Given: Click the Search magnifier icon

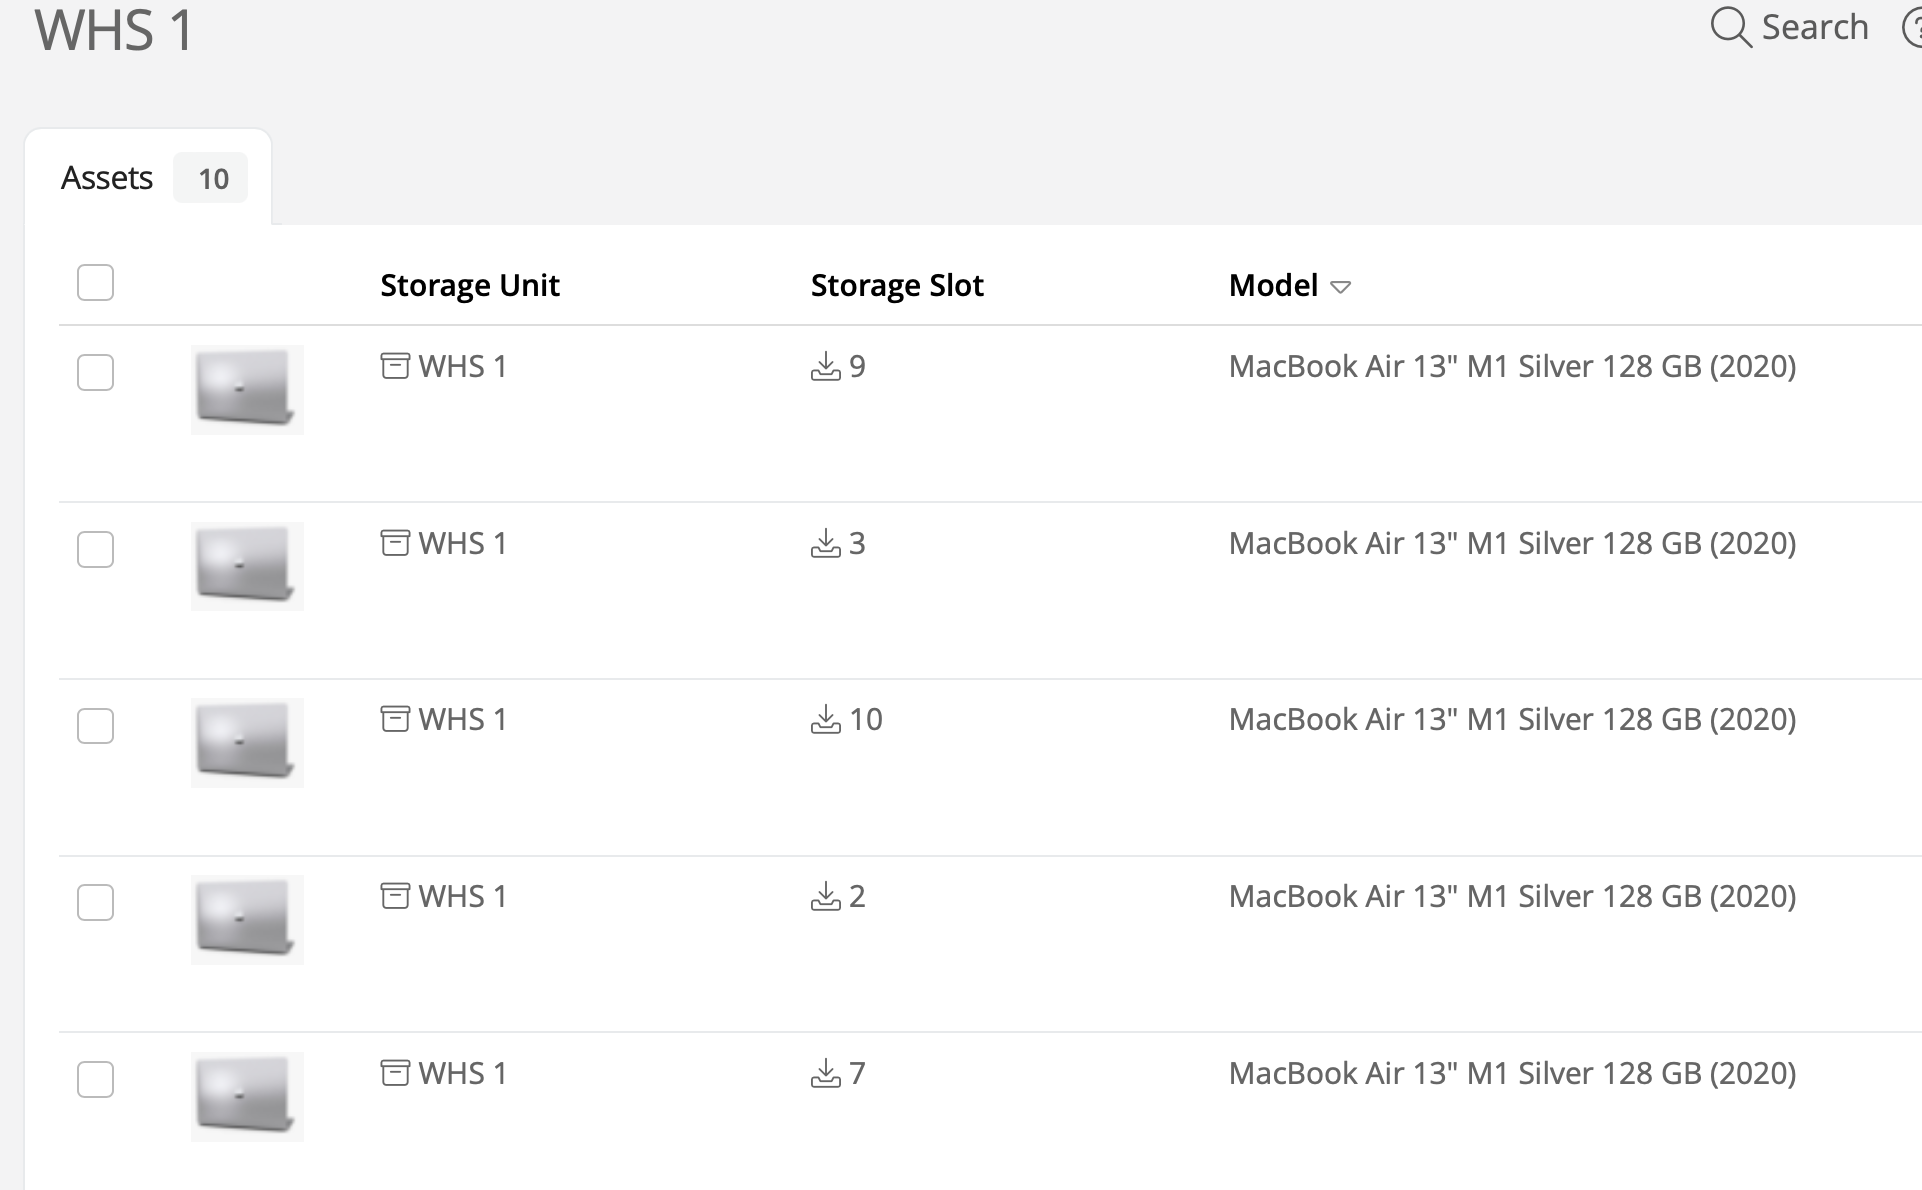Looking at the screenshot, I should tap(1731, 27).
